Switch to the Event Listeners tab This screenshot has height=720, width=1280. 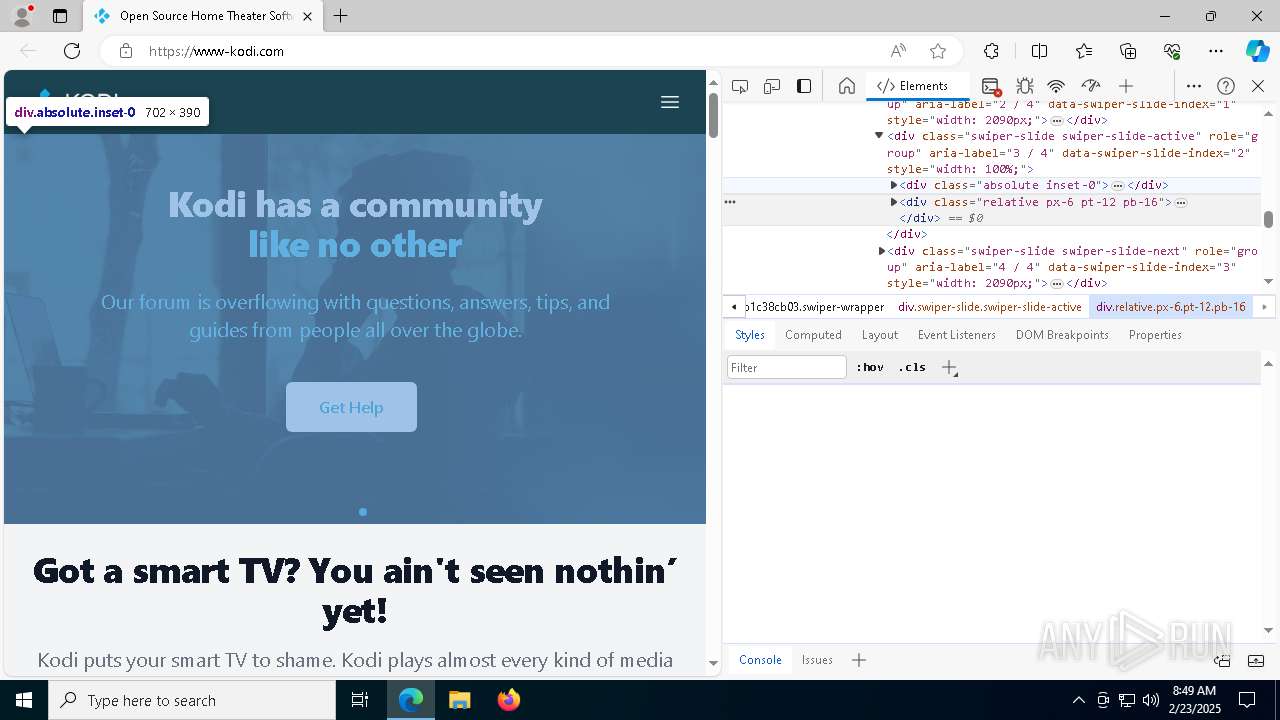click(x=957, y=335)
